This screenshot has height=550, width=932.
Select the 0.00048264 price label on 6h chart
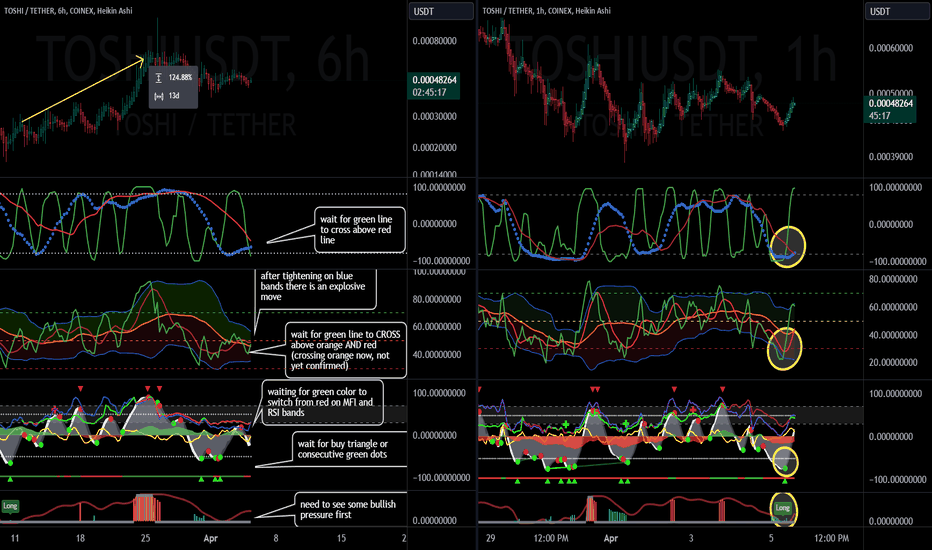click(435, 80)
